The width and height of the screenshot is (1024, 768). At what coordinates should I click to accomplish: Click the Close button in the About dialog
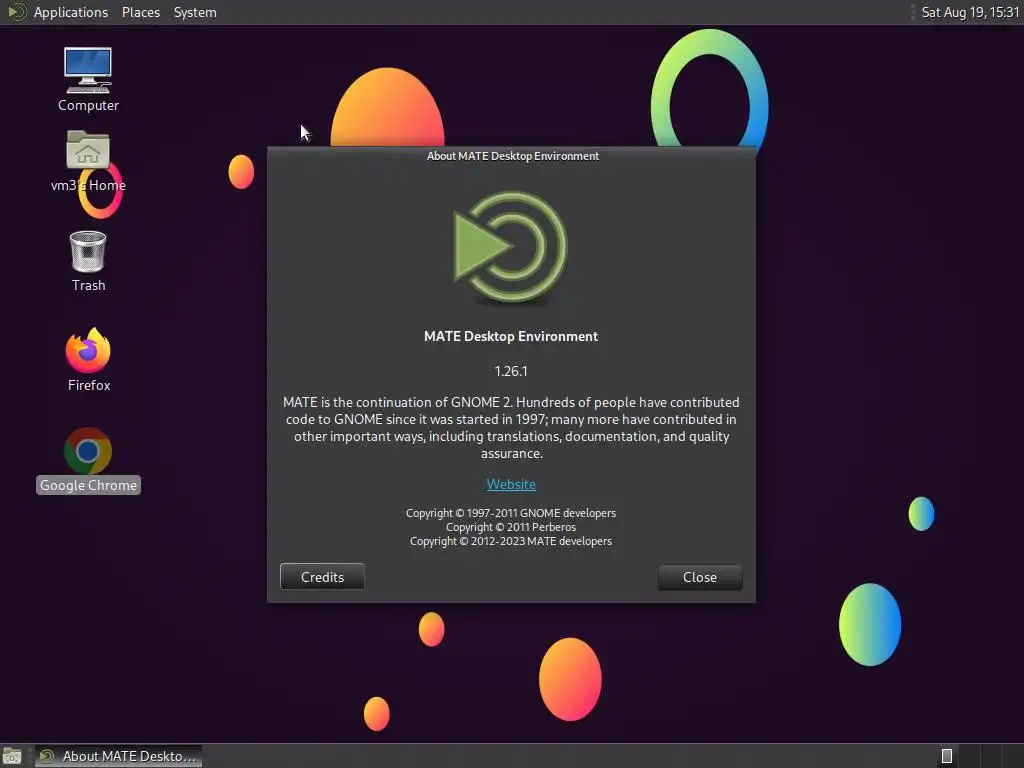pos(699,577)
